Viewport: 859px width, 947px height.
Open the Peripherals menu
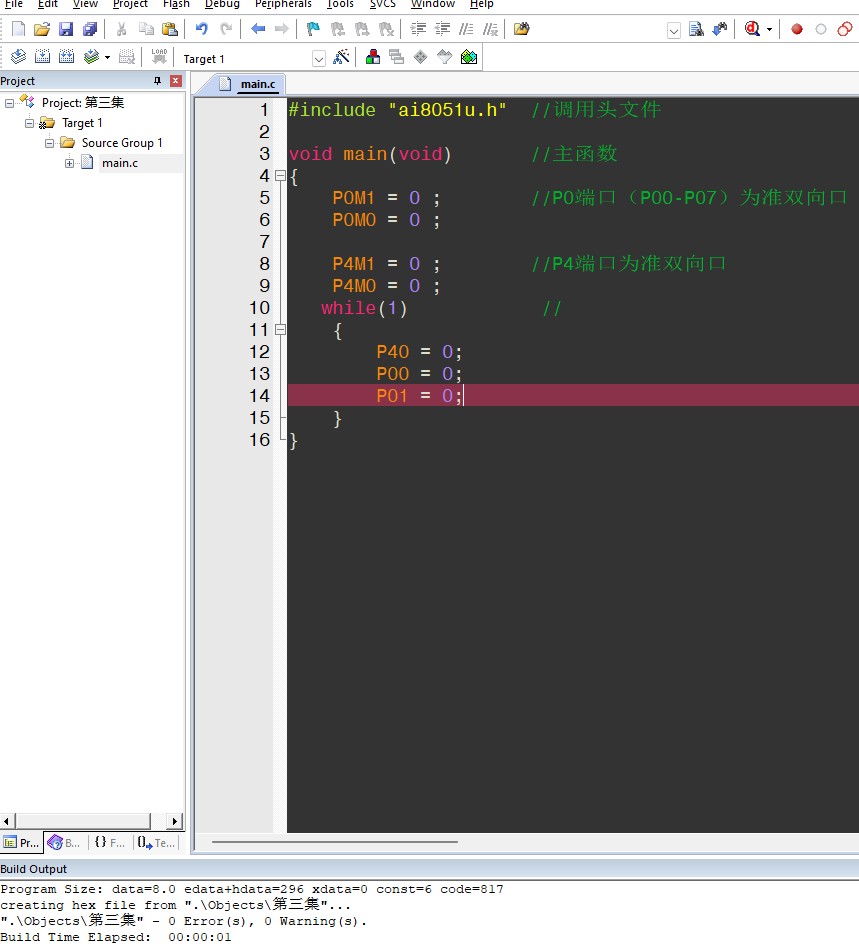(283, 5)
